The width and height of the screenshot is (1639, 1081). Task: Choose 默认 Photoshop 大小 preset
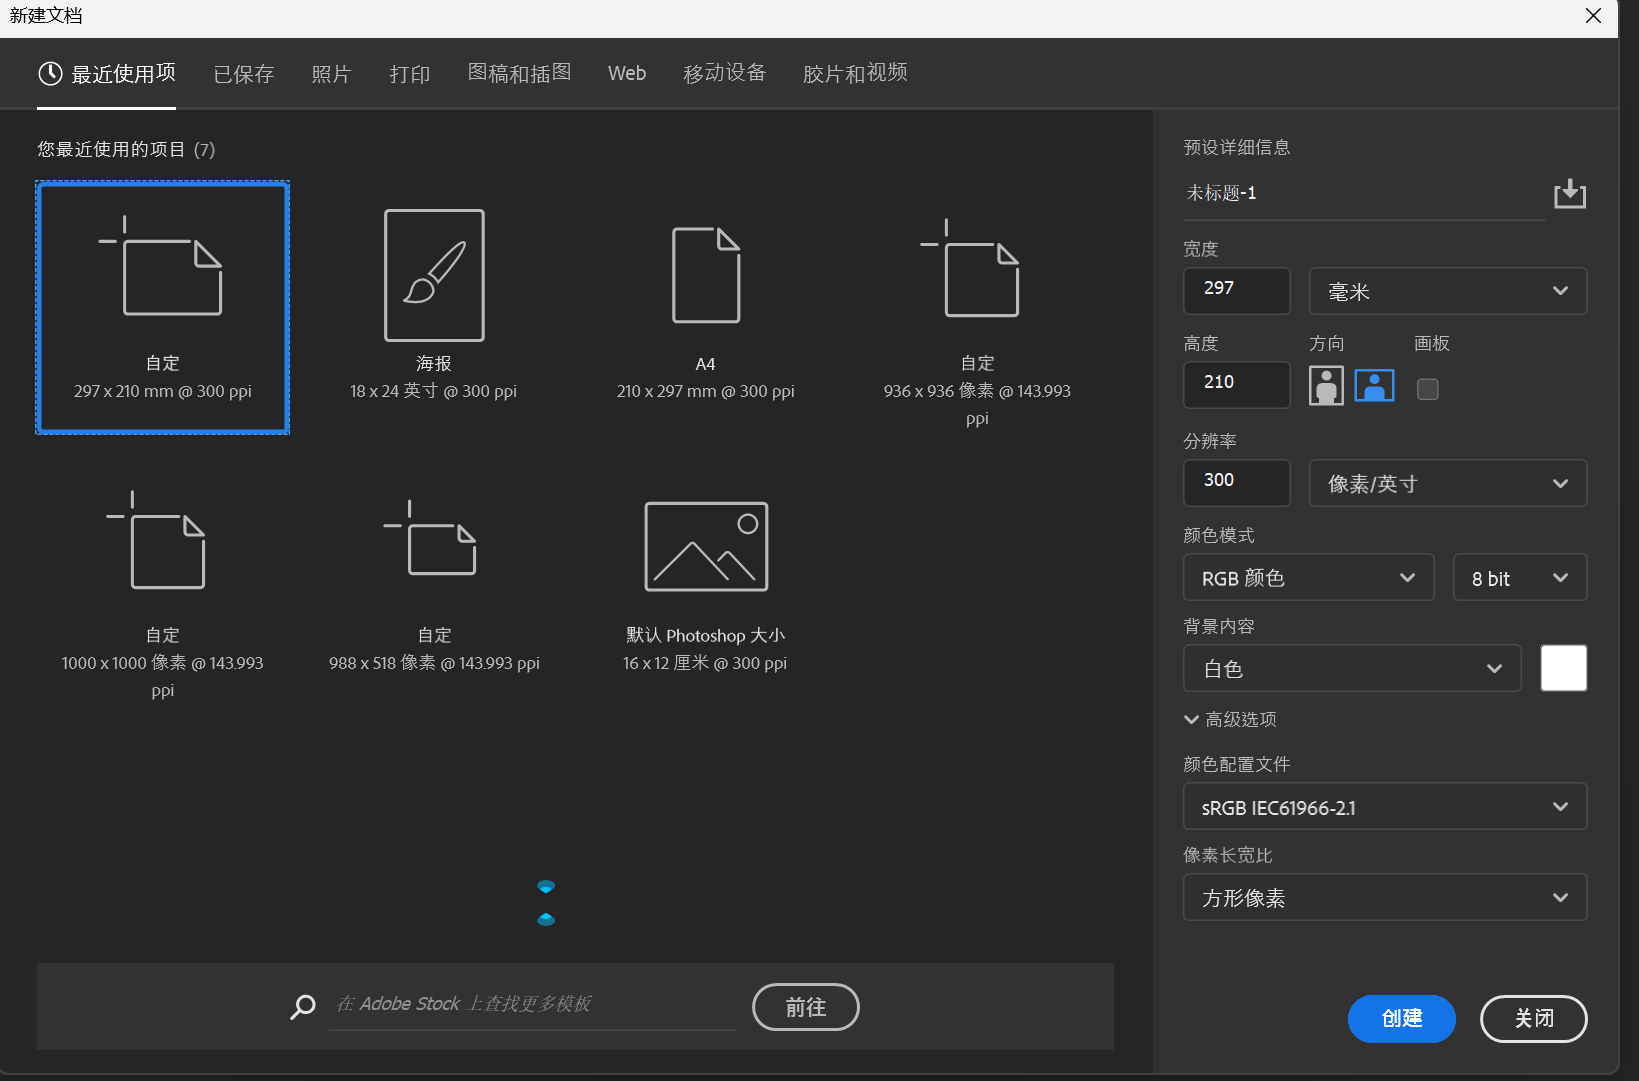coord(706,547)
